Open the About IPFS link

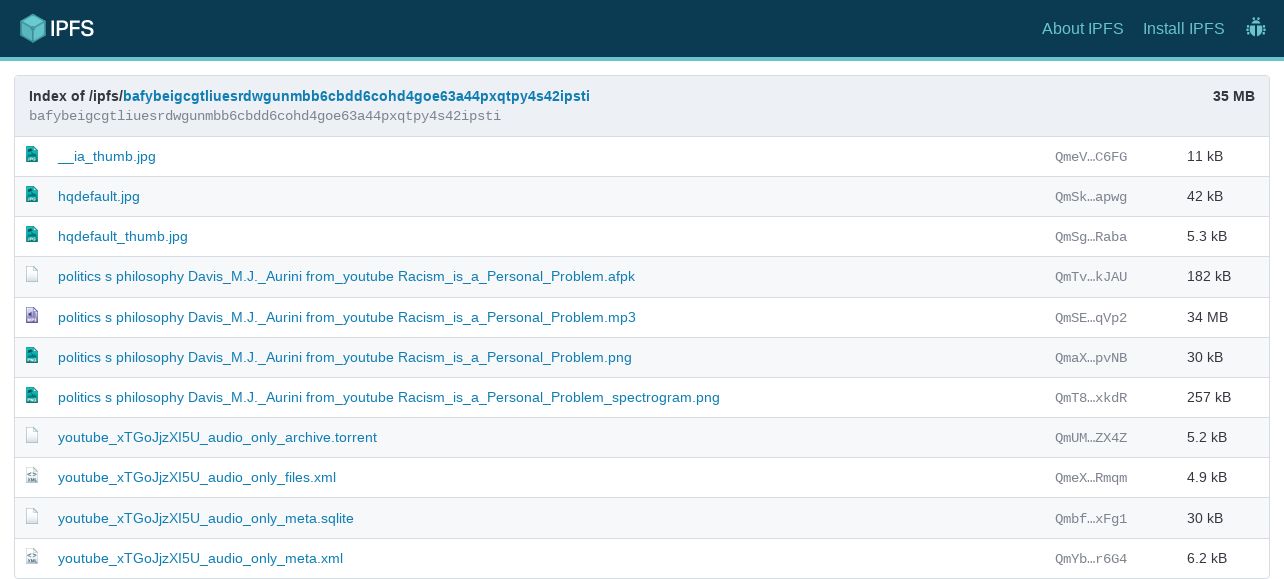click(x=1082, y=28)
